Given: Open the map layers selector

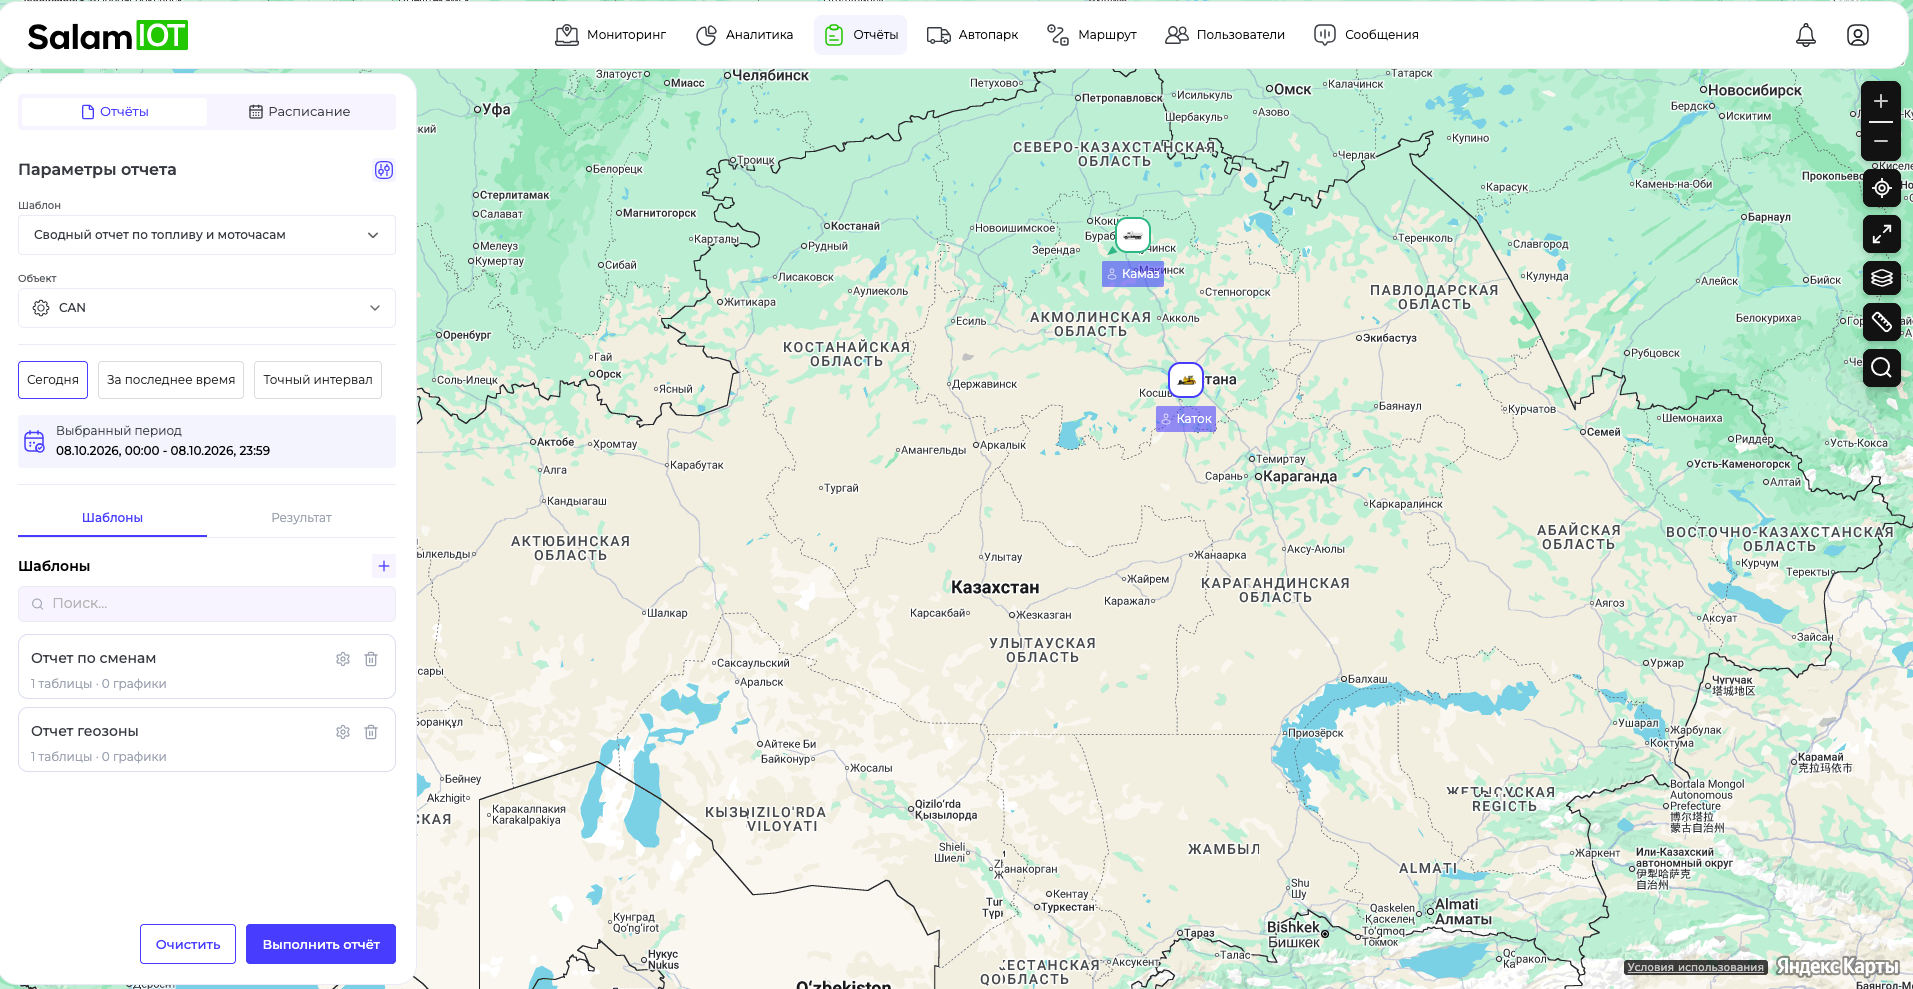Looking at the screenshot, I should [1881, 278].
